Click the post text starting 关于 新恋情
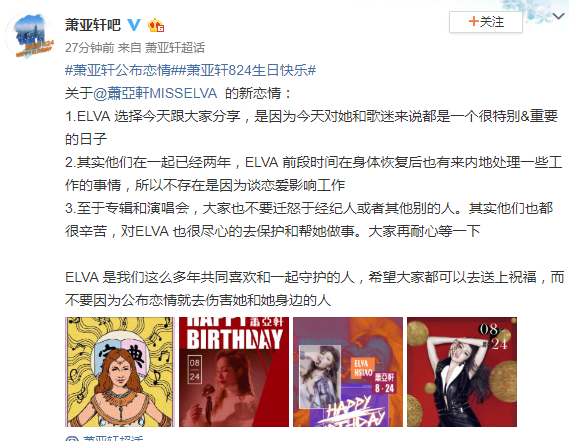The height and width of the screenshot is (441, 569). (178, 93)
